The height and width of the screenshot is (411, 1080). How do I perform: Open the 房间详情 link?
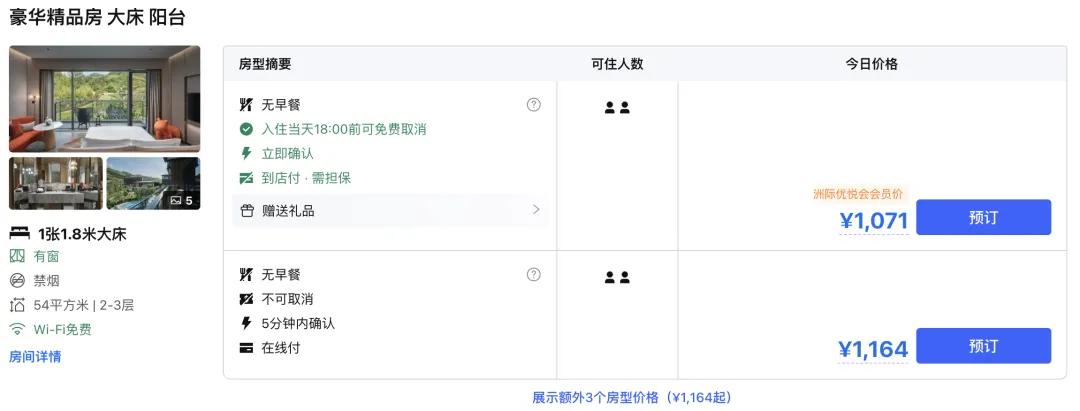coord(35,356)
